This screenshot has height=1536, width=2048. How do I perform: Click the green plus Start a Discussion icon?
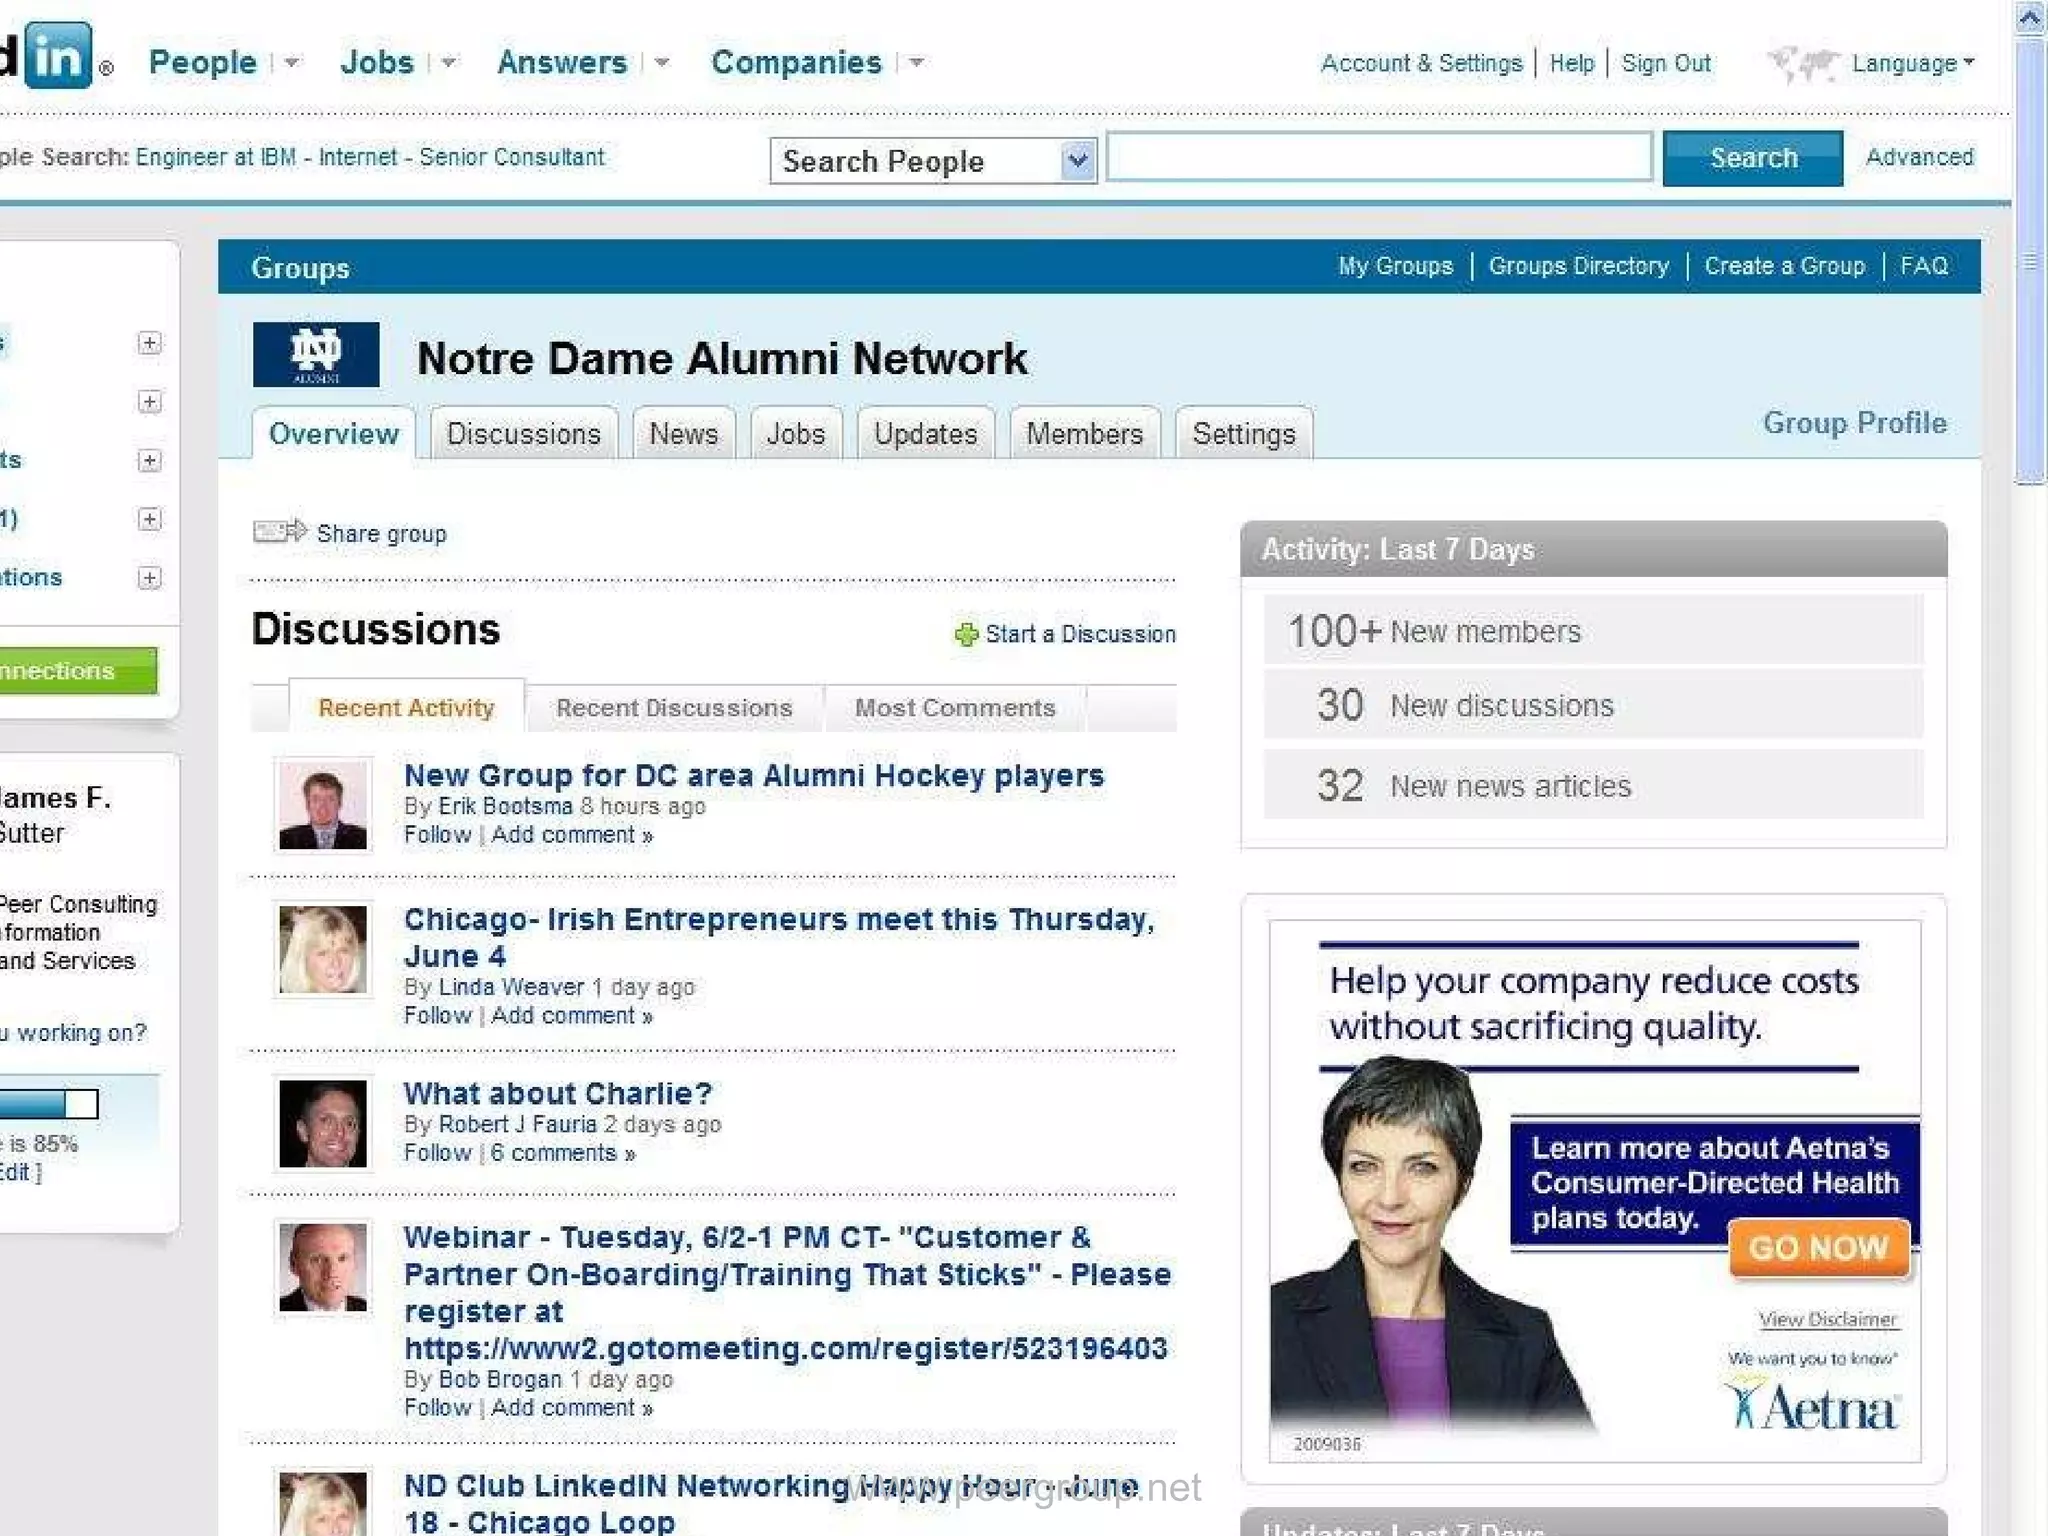[966, 634]
